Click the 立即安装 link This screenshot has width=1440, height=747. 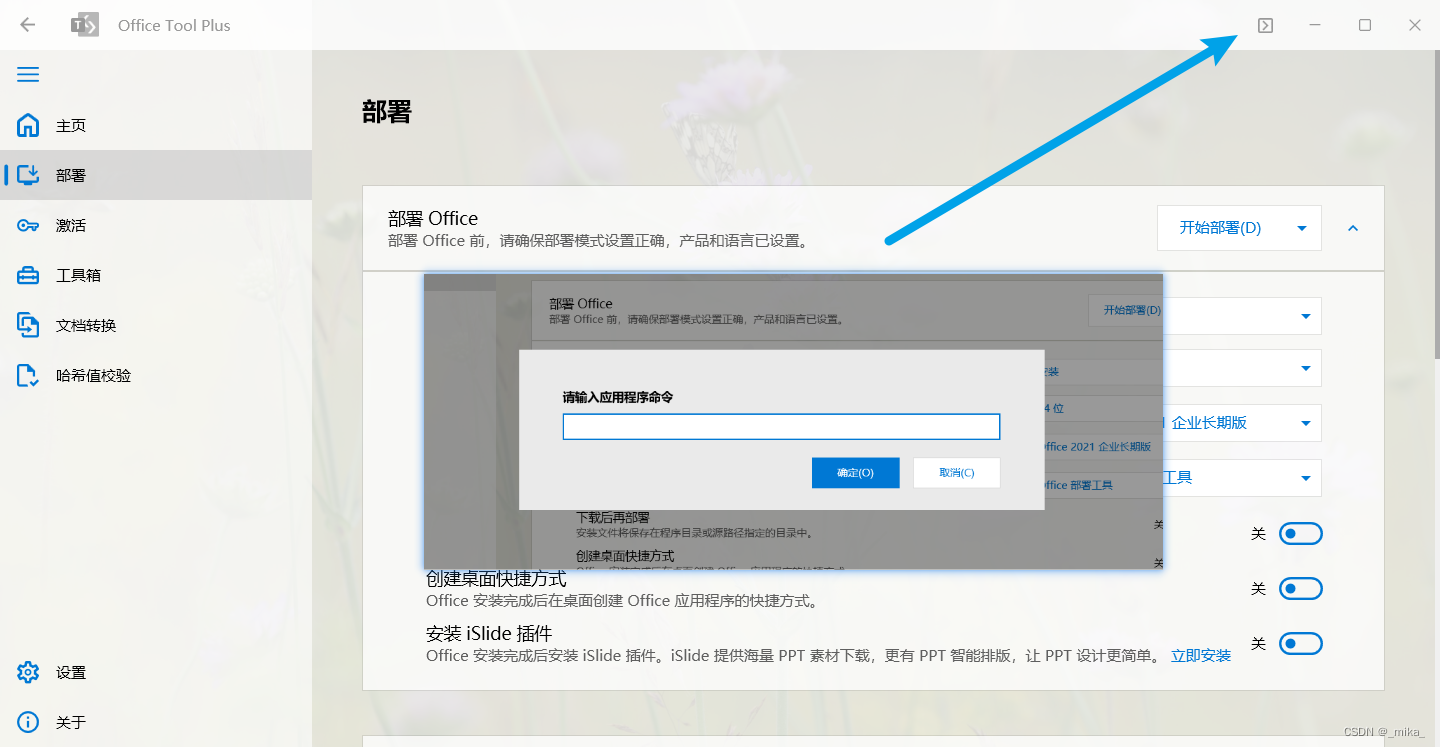tap(1201, 656)
